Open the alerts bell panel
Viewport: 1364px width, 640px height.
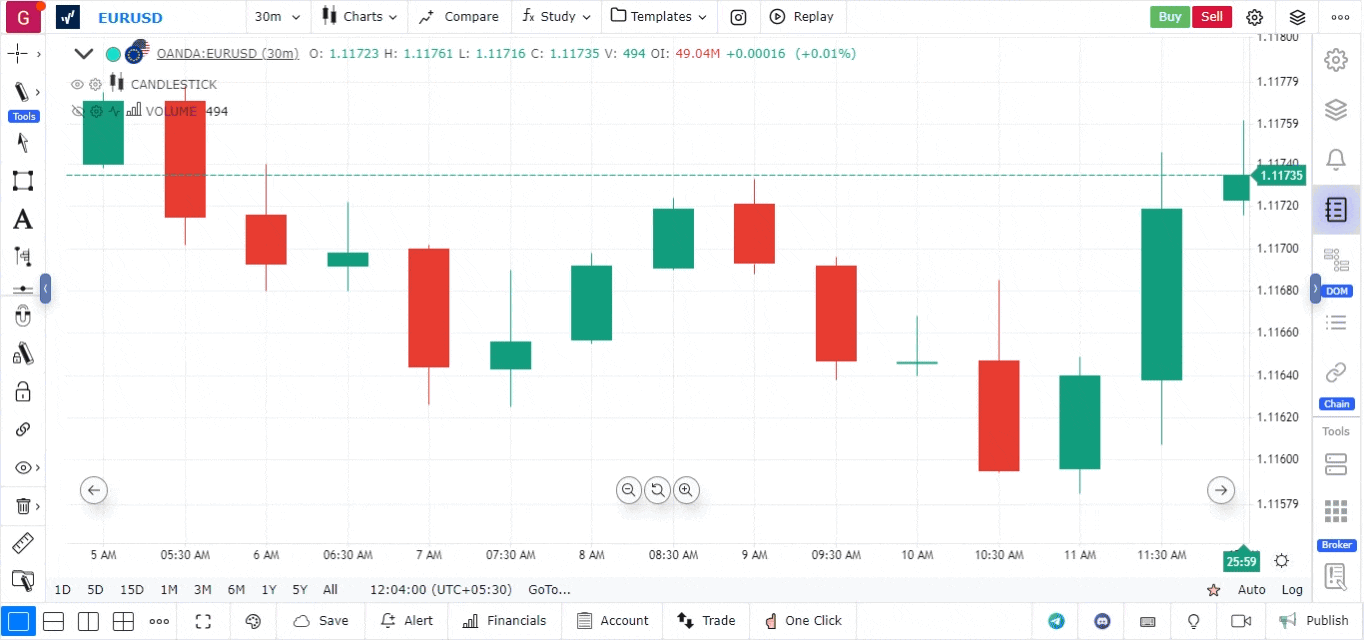pyautogui.click(x=1335, y=159)
